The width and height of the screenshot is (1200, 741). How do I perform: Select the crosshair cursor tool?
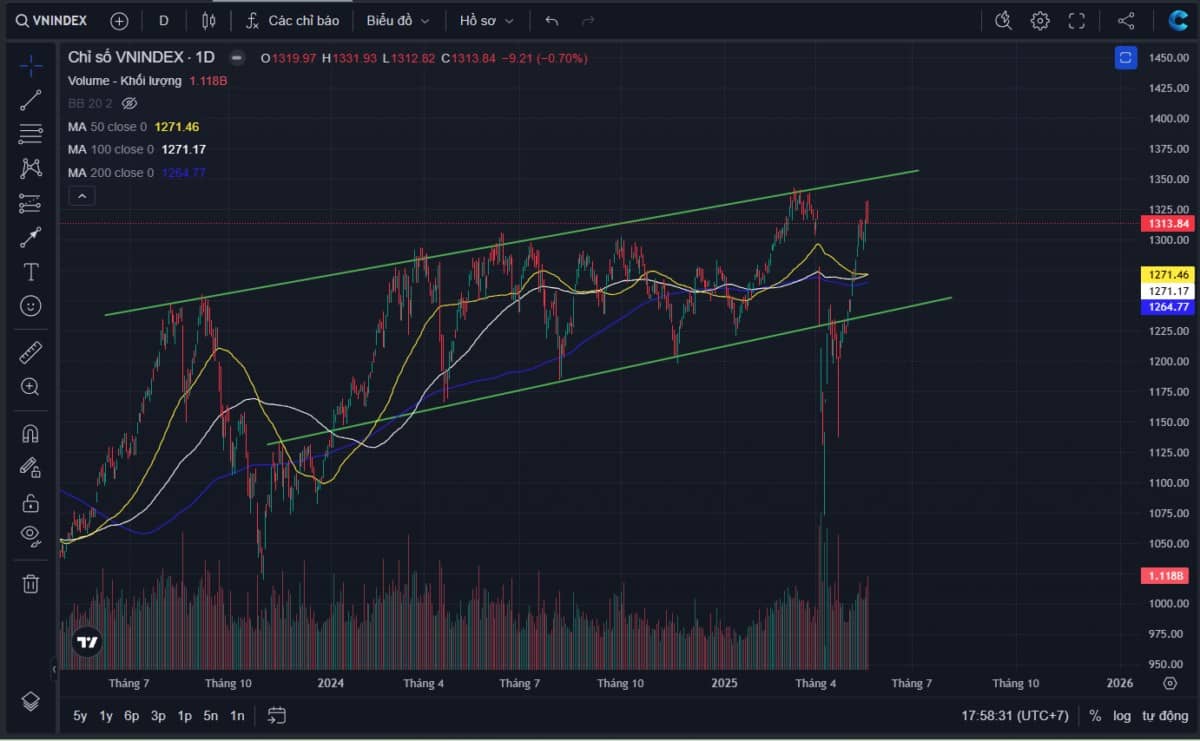31,66
